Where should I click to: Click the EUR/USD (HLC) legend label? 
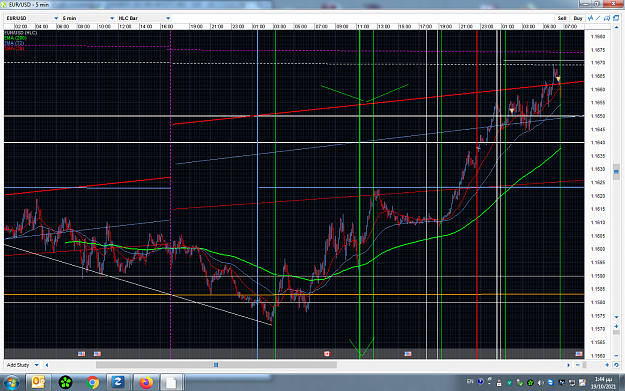20,33
